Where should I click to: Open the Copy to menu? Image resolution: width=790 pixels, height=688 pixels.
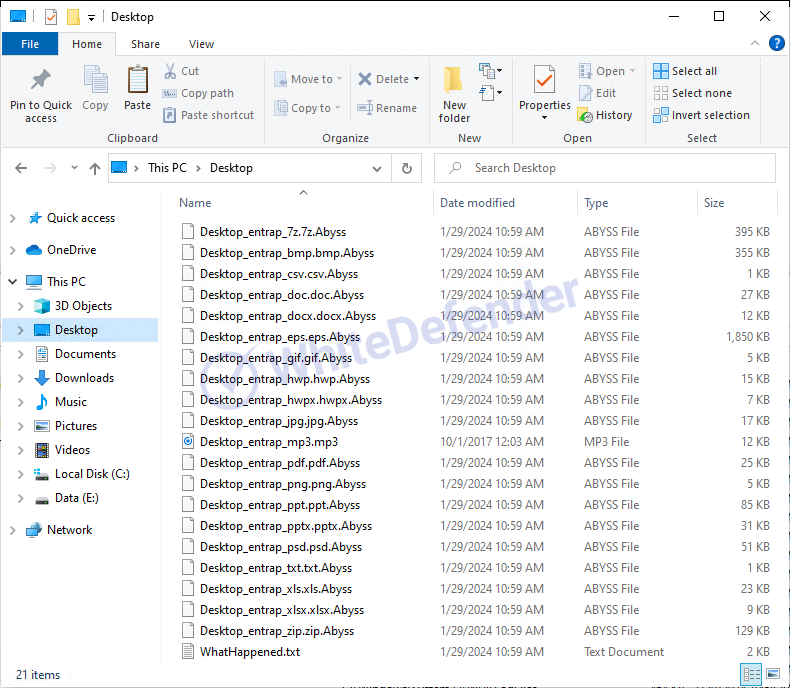pos(307,108)
